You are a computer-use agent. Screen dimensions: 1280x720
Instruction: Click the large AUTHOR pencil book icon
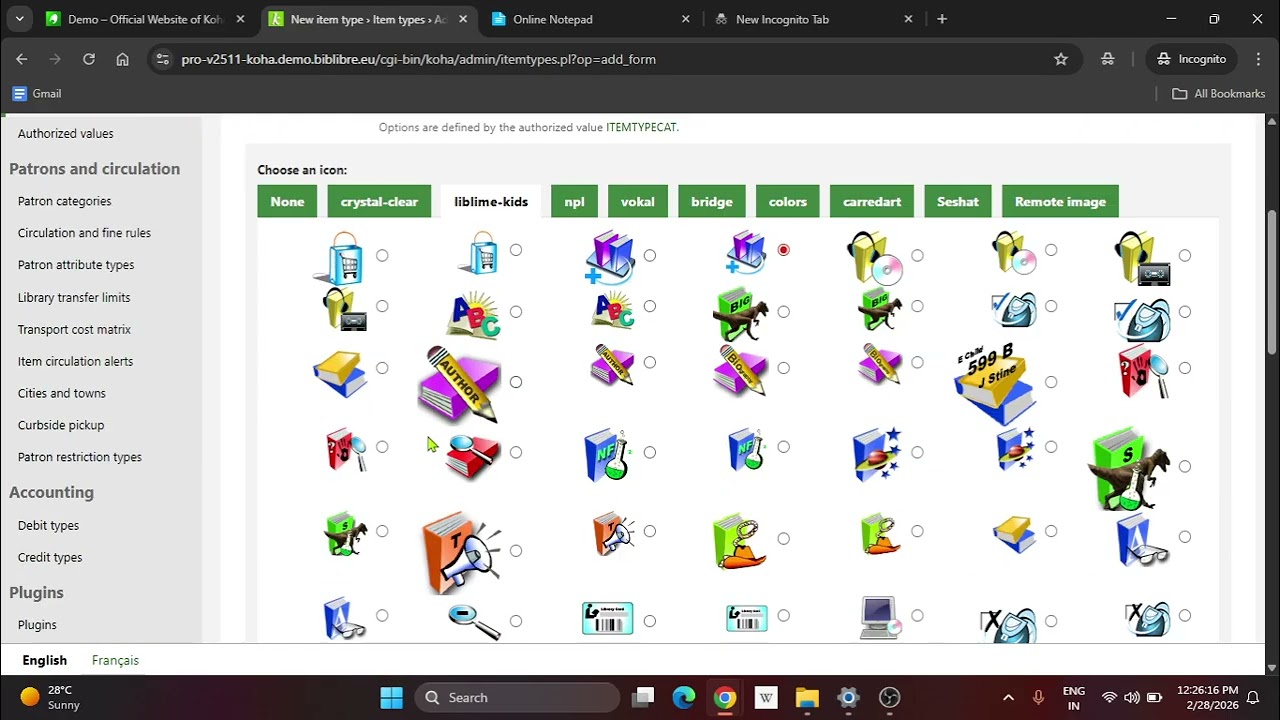(x=460, y=384)
